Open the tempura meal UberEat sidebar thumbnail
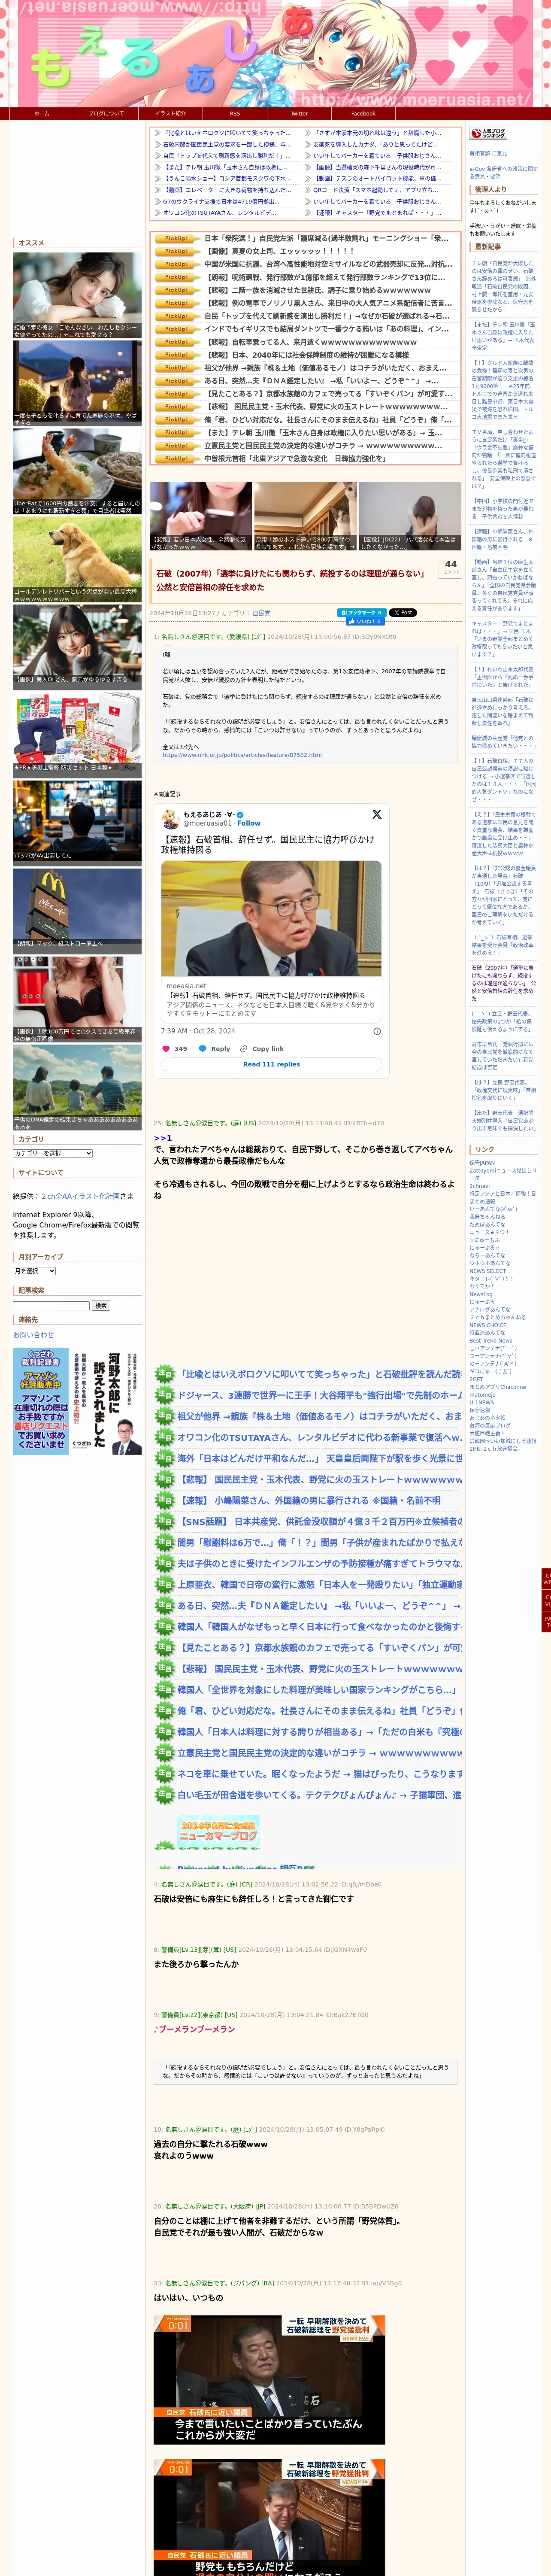Image resolution: width=551 pixels, height=2576 pixels. click(77, 472)
